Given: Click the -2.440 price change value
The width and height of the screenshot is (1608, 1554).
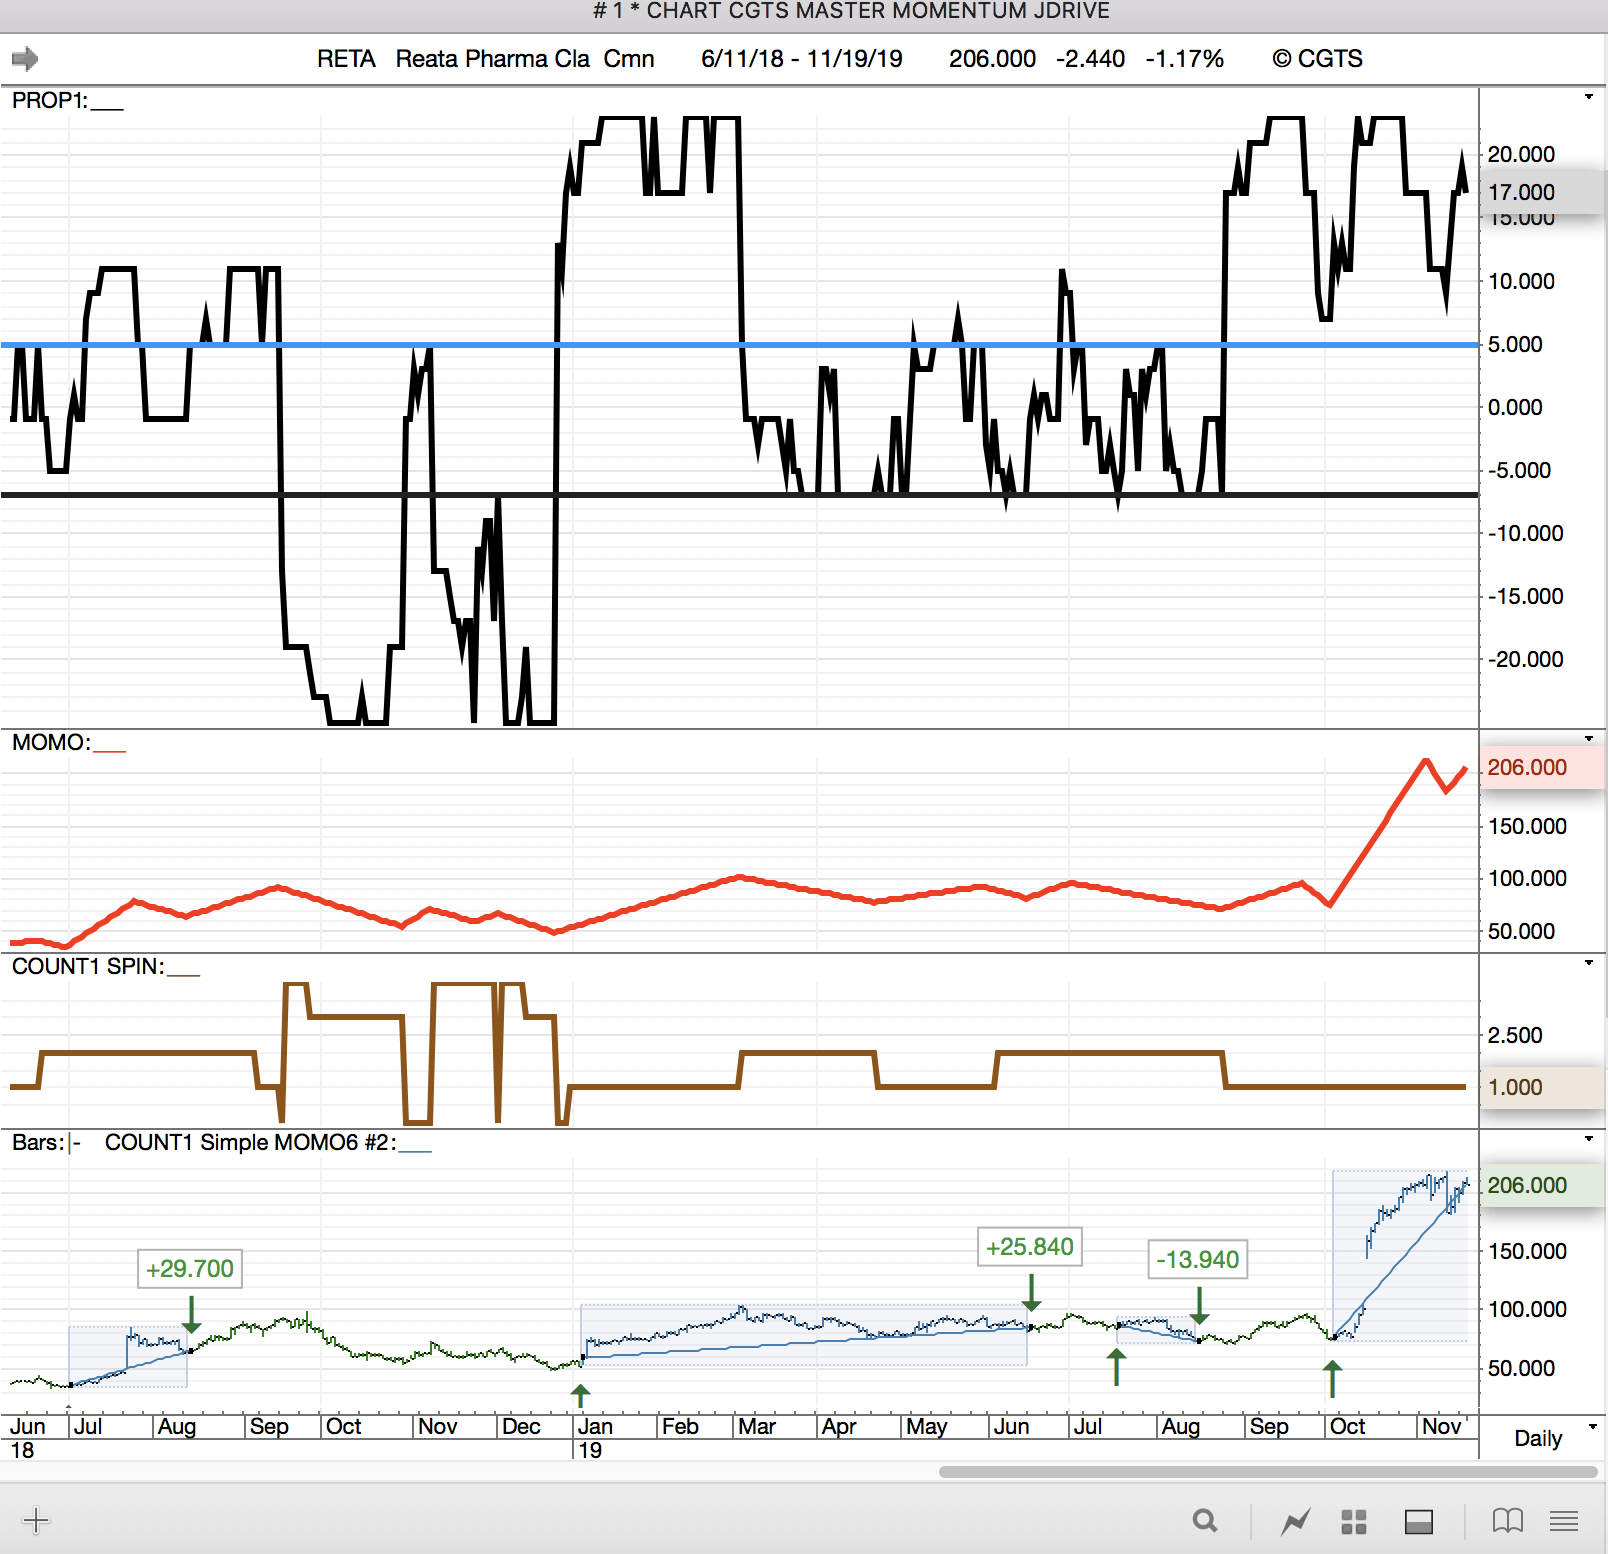Looking at the screenshot, I should pos(1090,59).
